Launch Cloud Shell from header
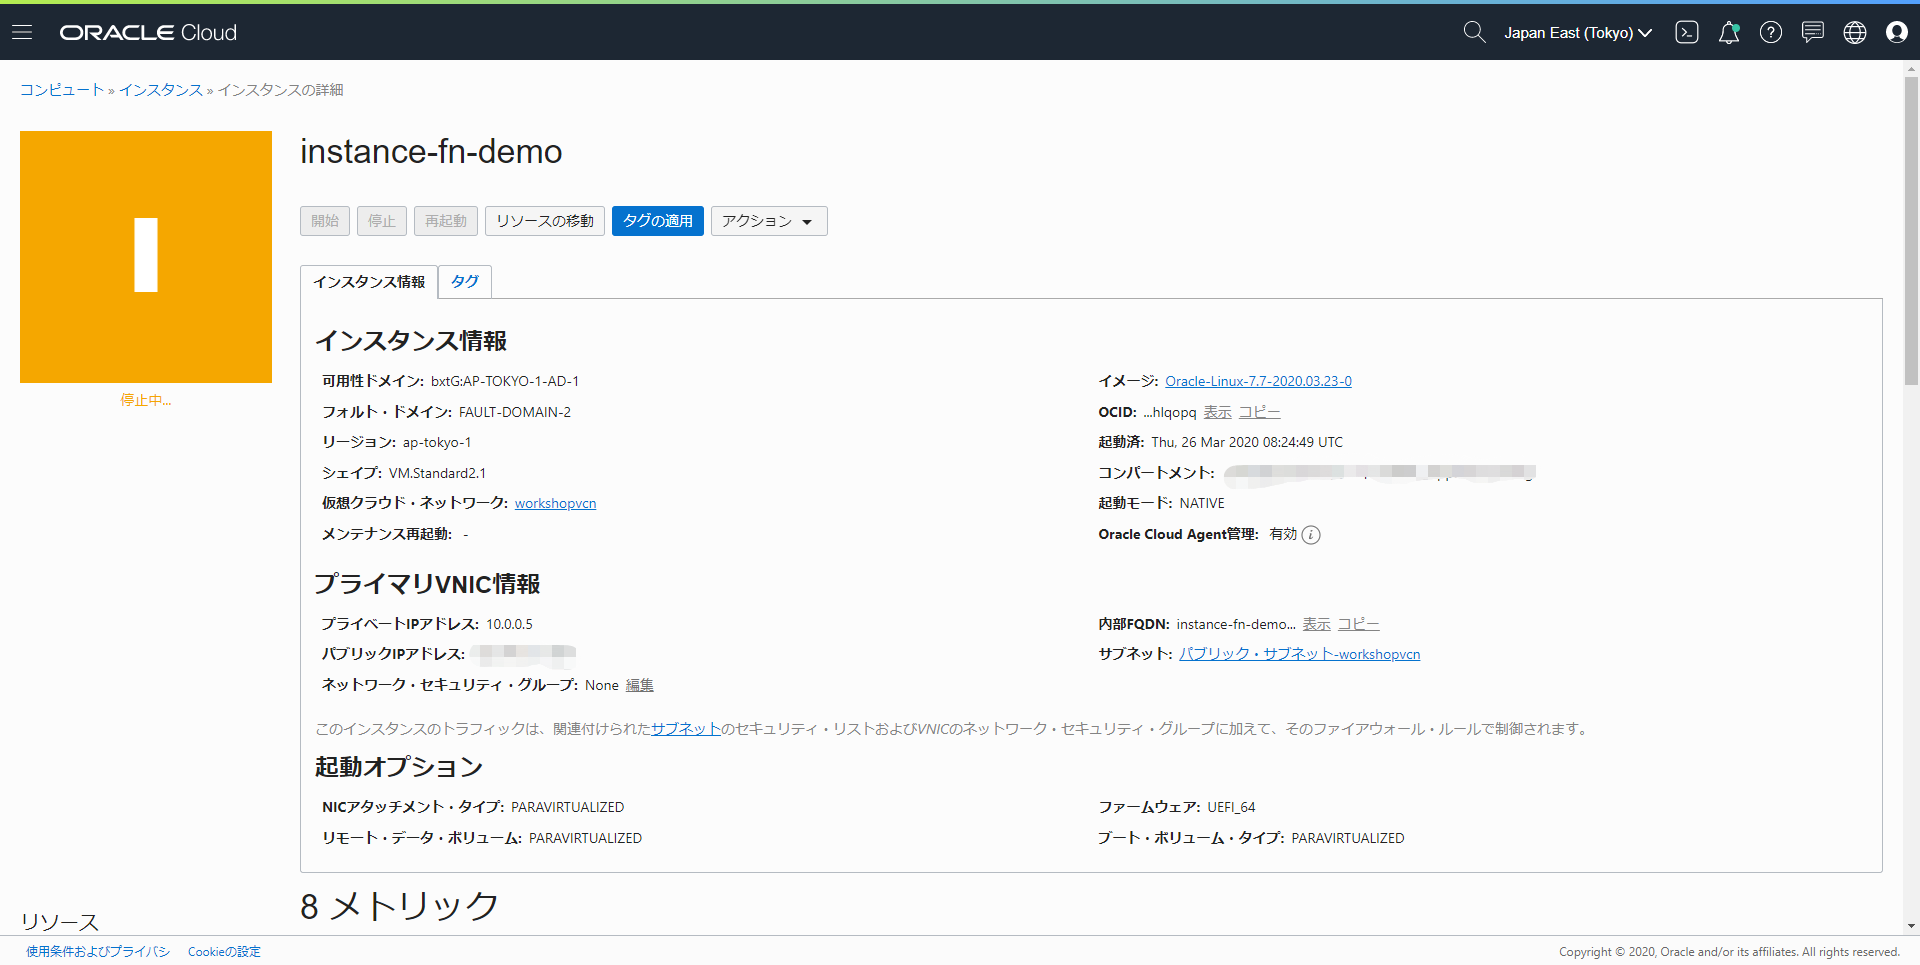1920x965 pixels. point(1686,33)
